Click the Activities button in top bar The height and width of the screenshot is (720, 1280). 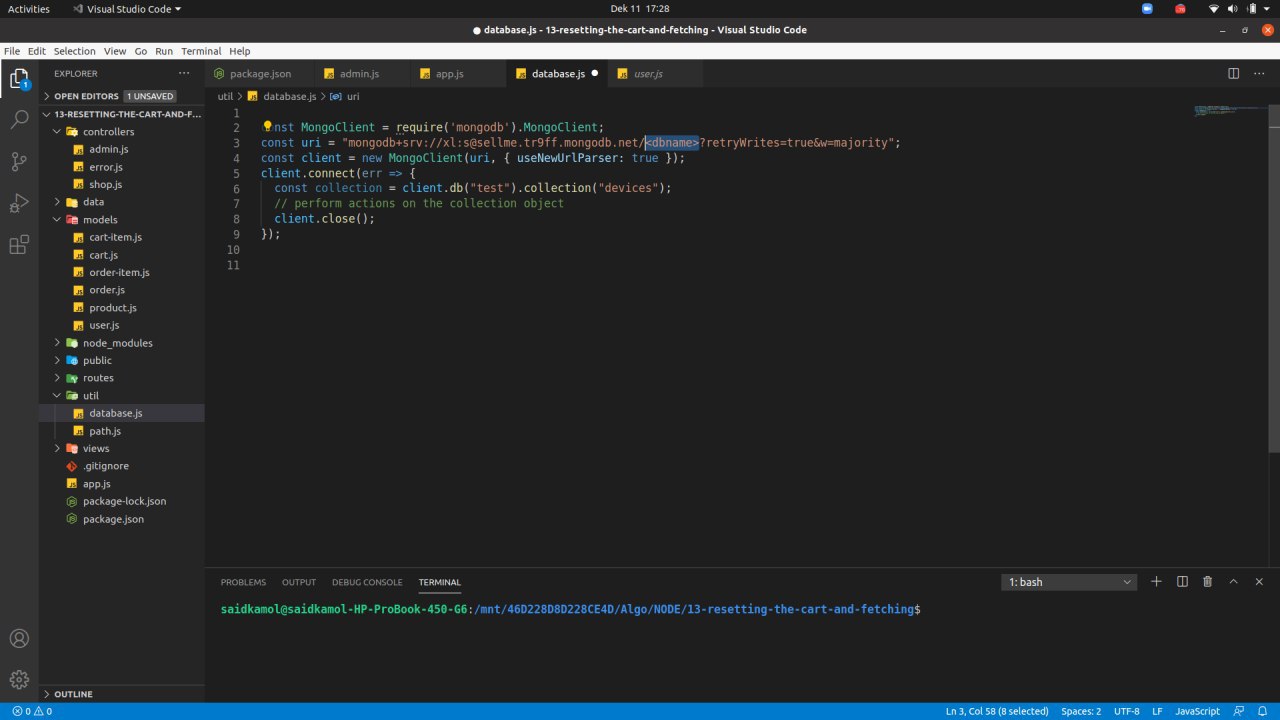29,9
